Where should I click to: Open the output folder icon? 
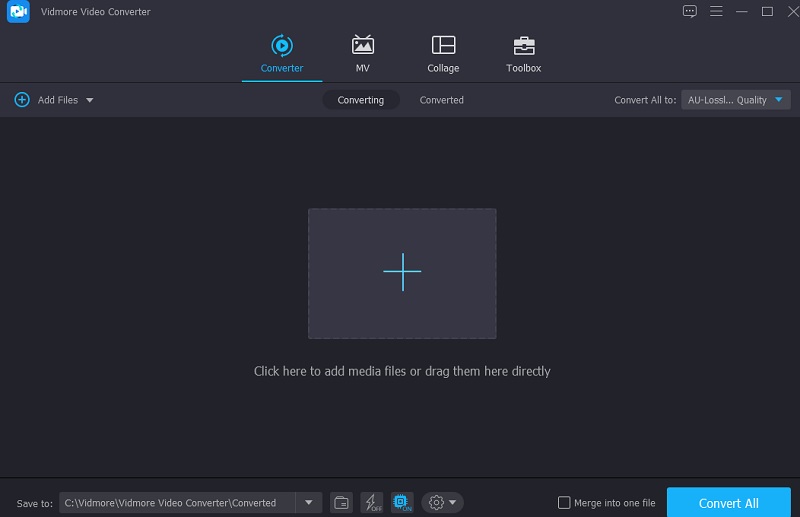point(341,503)
